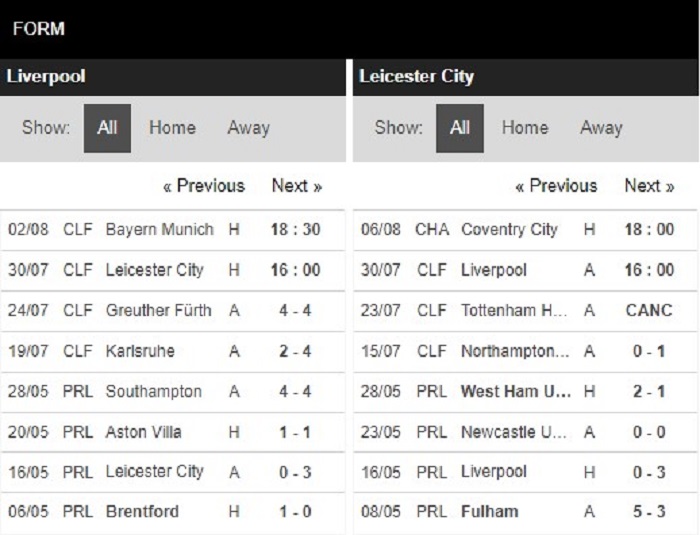Select the Brentford 1-0 match row
Screen dimensions: 700x535
pyautogui.click(x=172, y=512)
